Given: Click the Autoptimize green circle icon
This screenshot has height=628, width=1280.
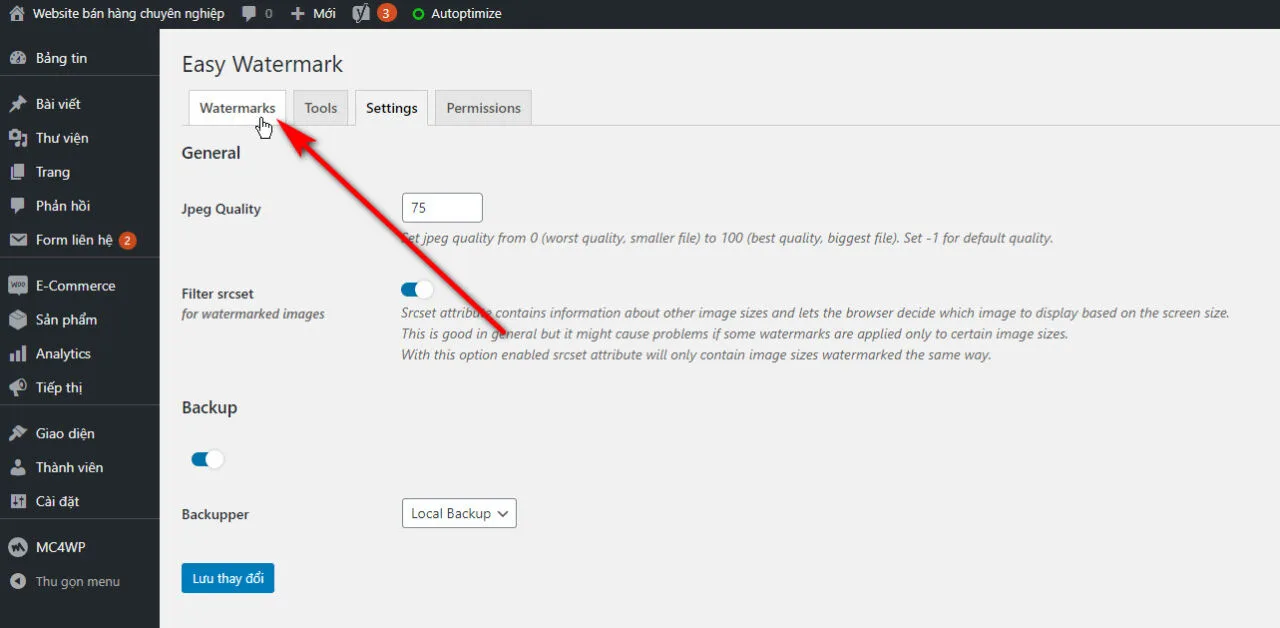Looking at the screenshot, I should (418, 14).
